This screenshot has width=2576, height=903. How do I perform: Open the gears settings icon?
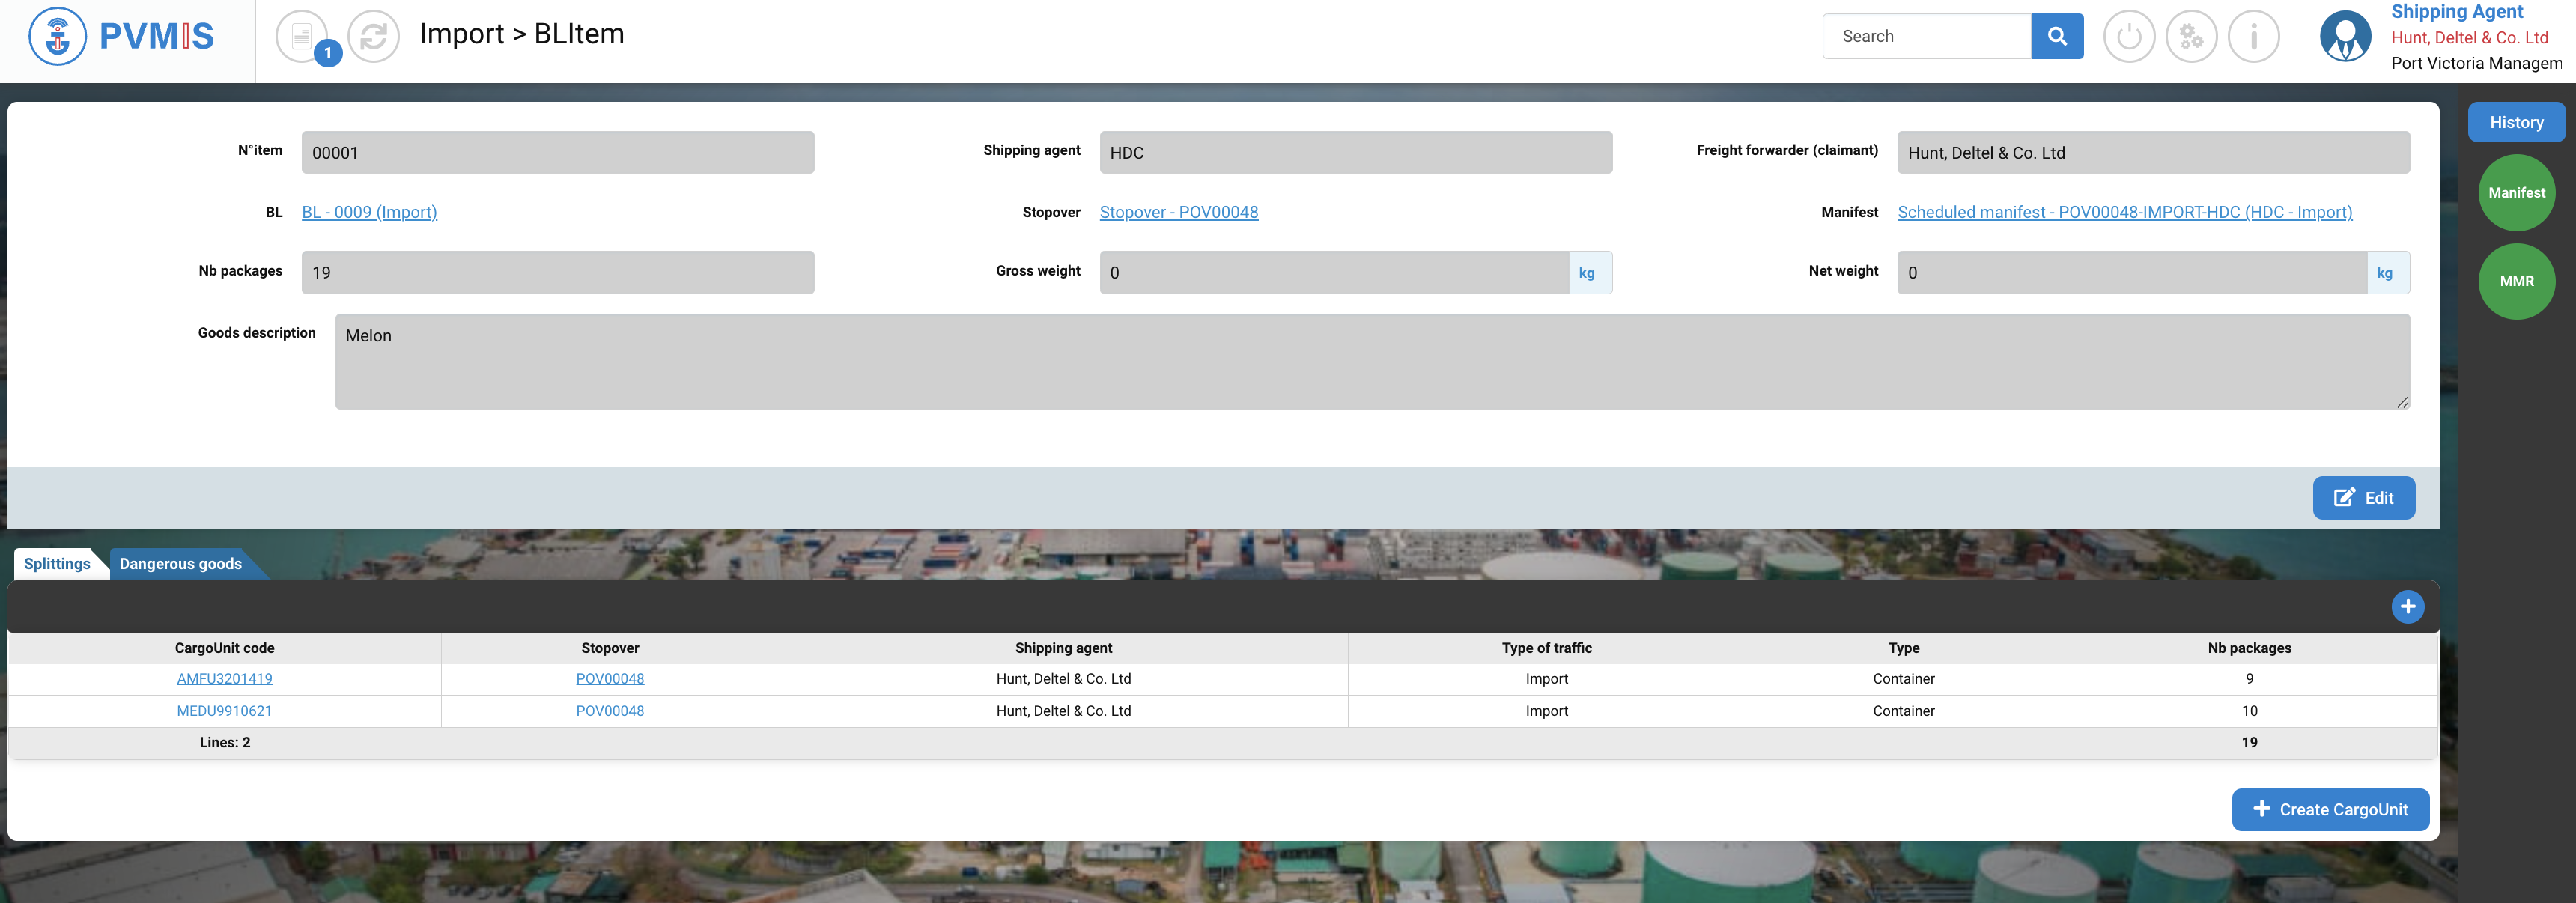tap(2190, 37)
